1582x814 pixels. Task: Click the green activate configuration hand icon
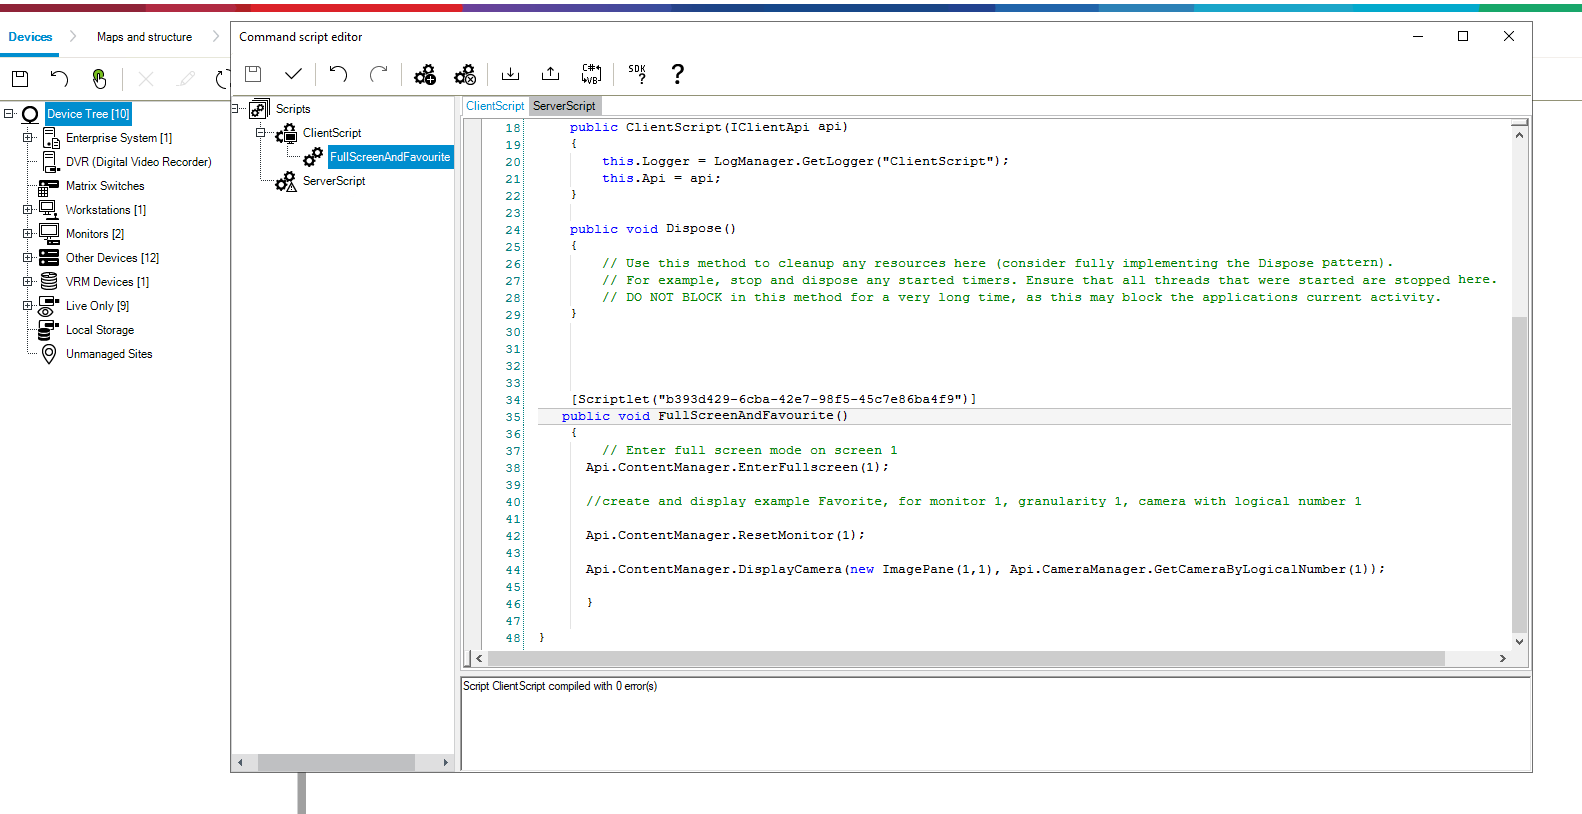point(99,78)
